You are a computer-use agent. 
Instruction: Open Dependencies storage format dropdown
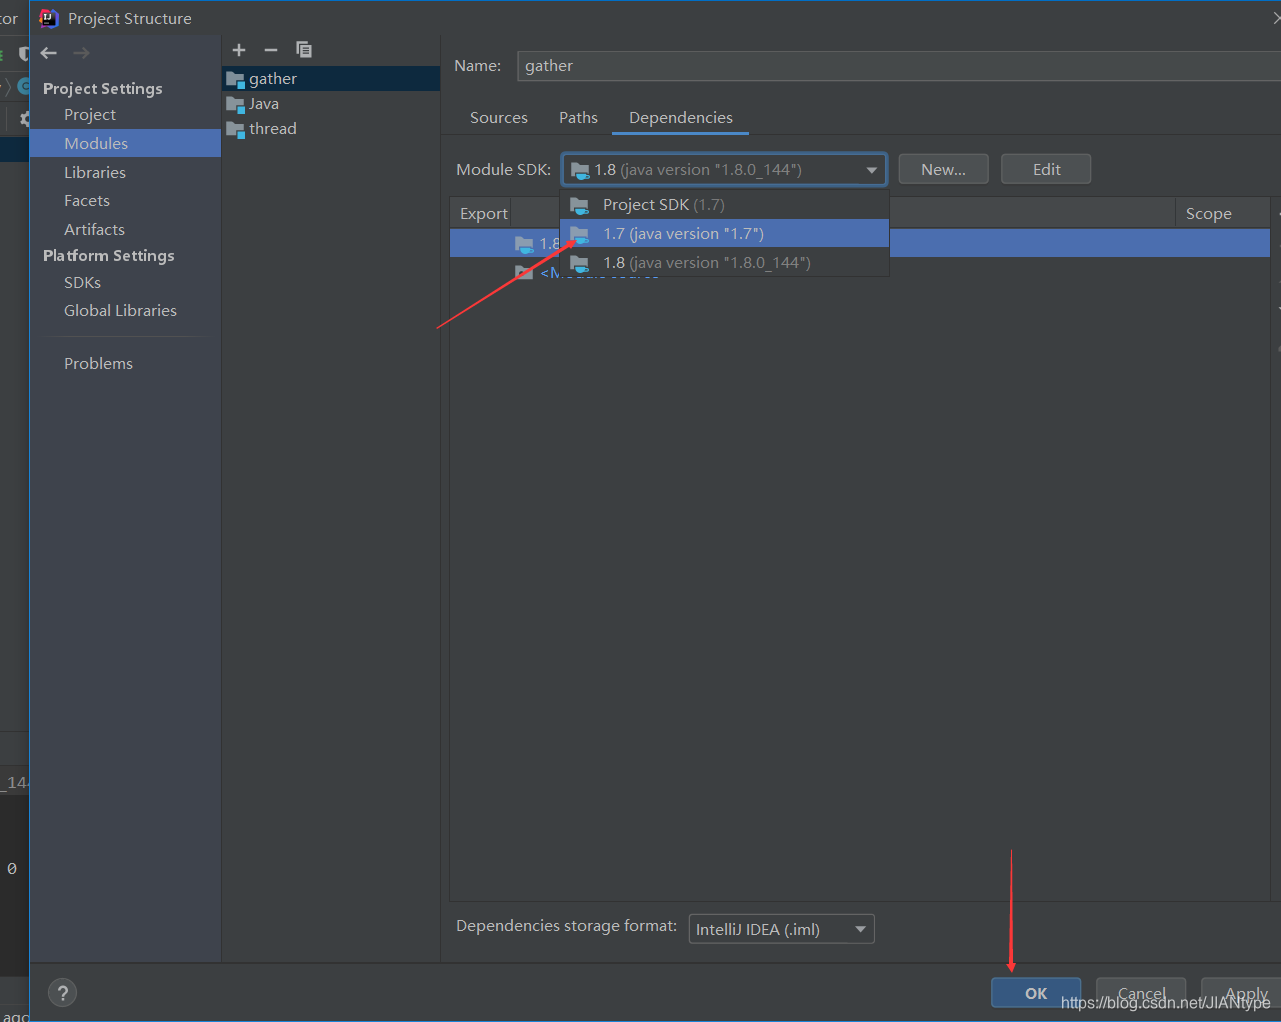781,930
